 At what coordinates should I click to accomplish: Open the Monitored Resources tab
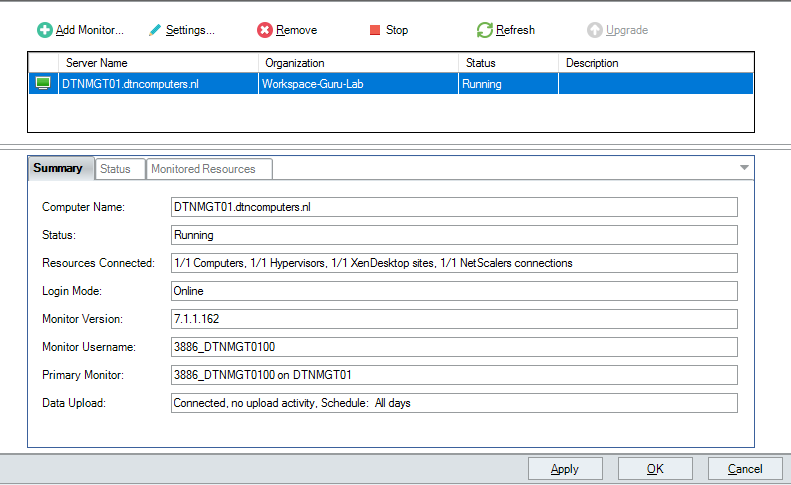click(x=209, y=169)
